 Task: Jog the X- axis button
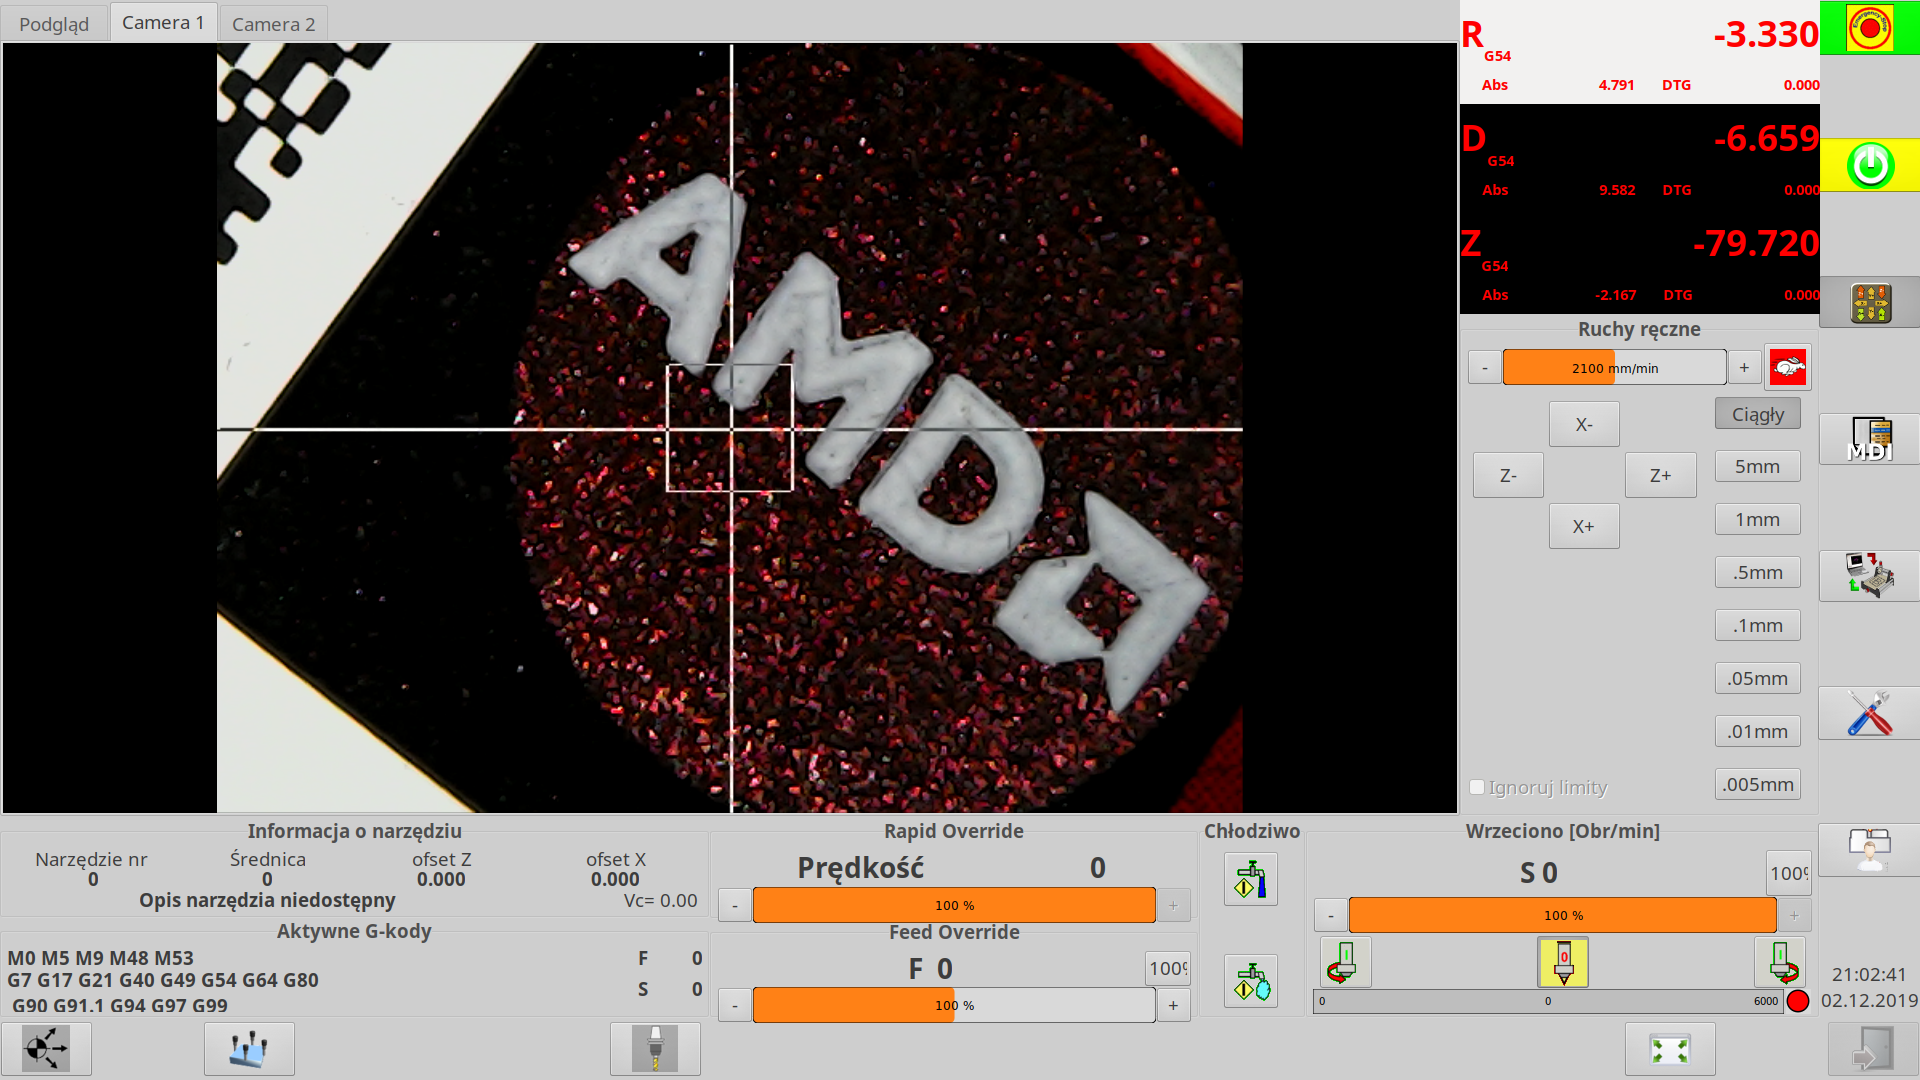pyautogui.click(x=1584, y=425)
